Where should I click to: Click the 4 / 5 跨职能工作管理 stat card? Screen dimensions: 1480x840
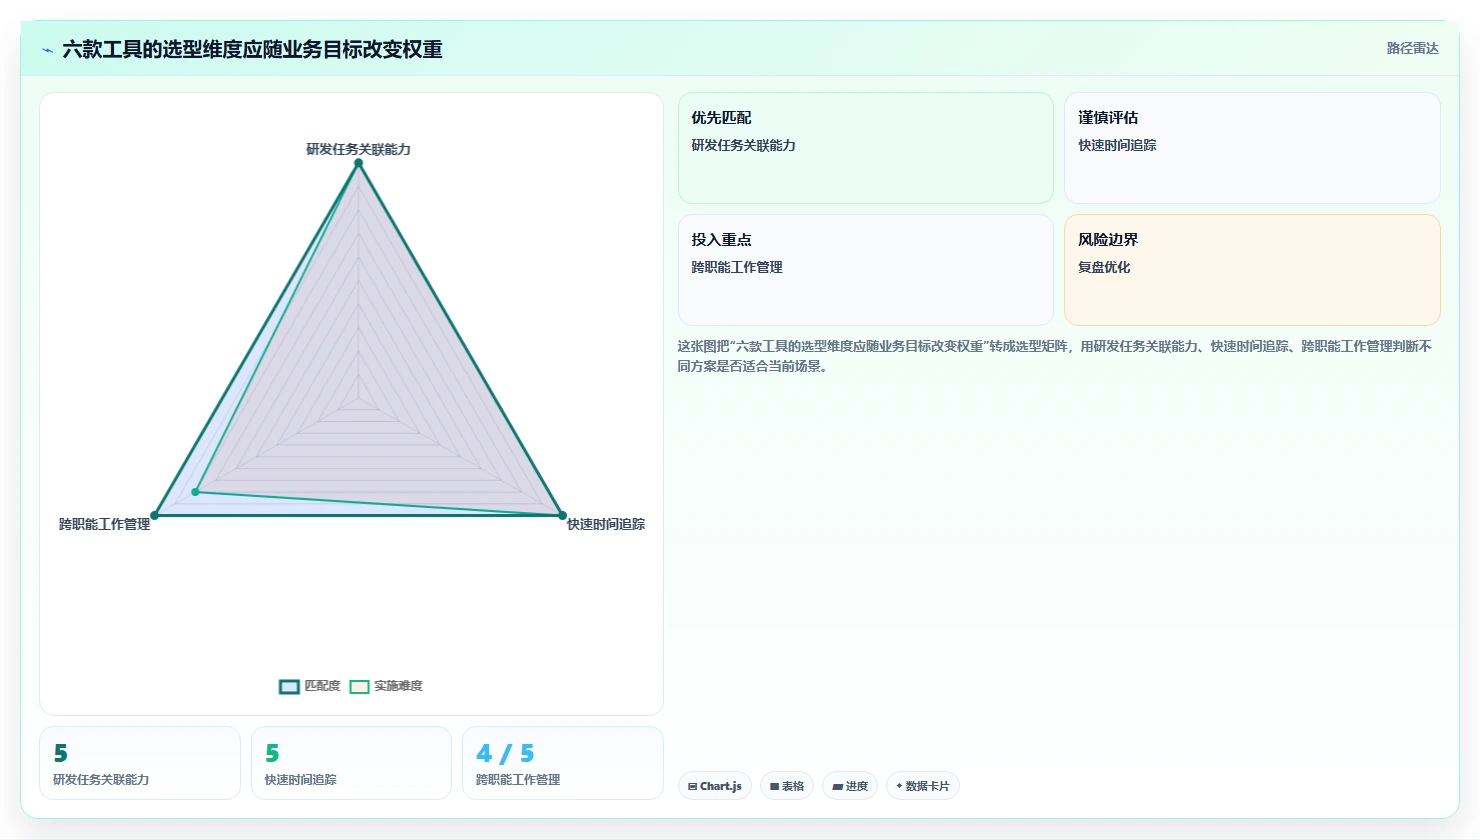[563, 763]
